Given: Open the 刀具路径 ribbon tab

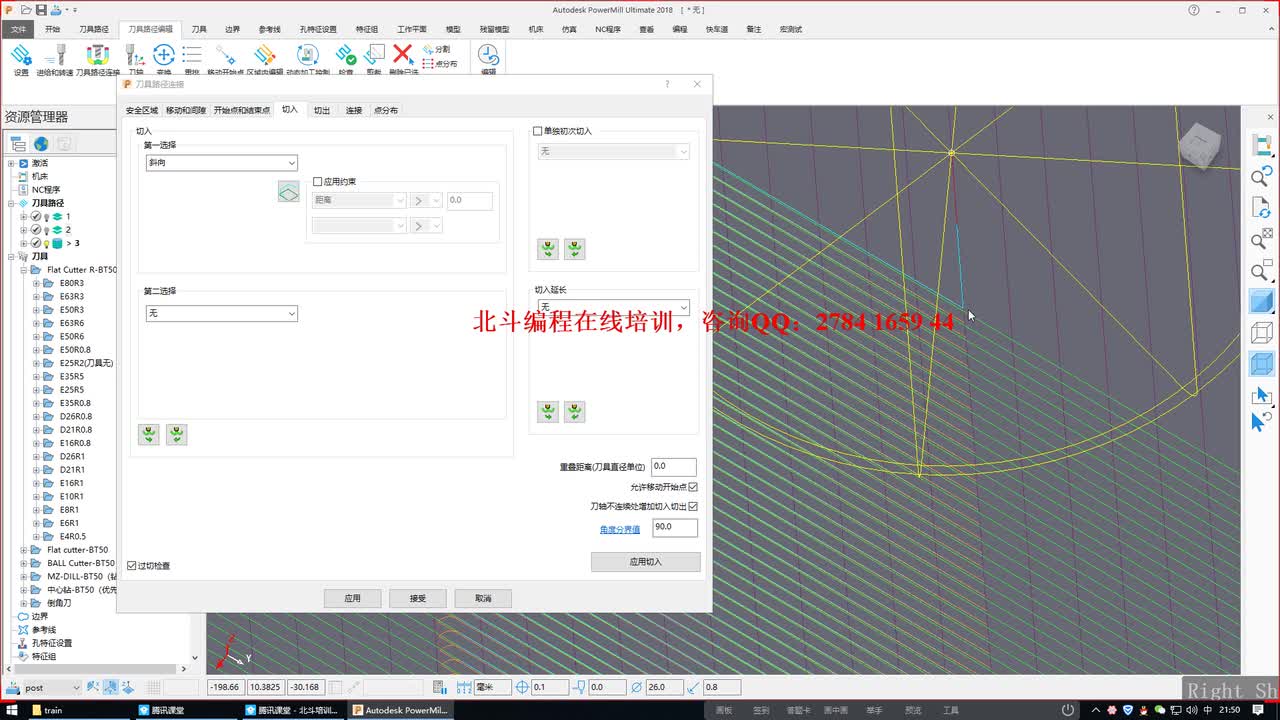Looking at the screenshot, I should click(x=94, y=29).
